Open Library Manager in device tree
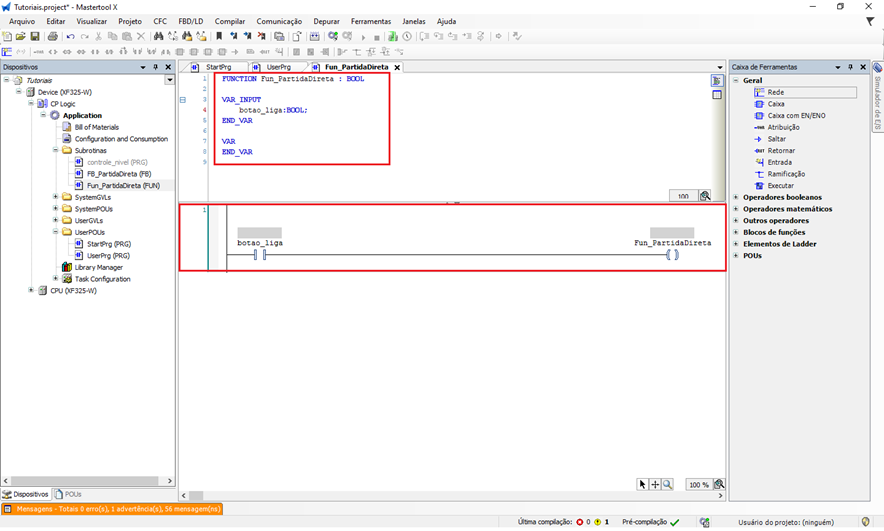The width and height of the screenshot is (884, 531). point(98,267)
